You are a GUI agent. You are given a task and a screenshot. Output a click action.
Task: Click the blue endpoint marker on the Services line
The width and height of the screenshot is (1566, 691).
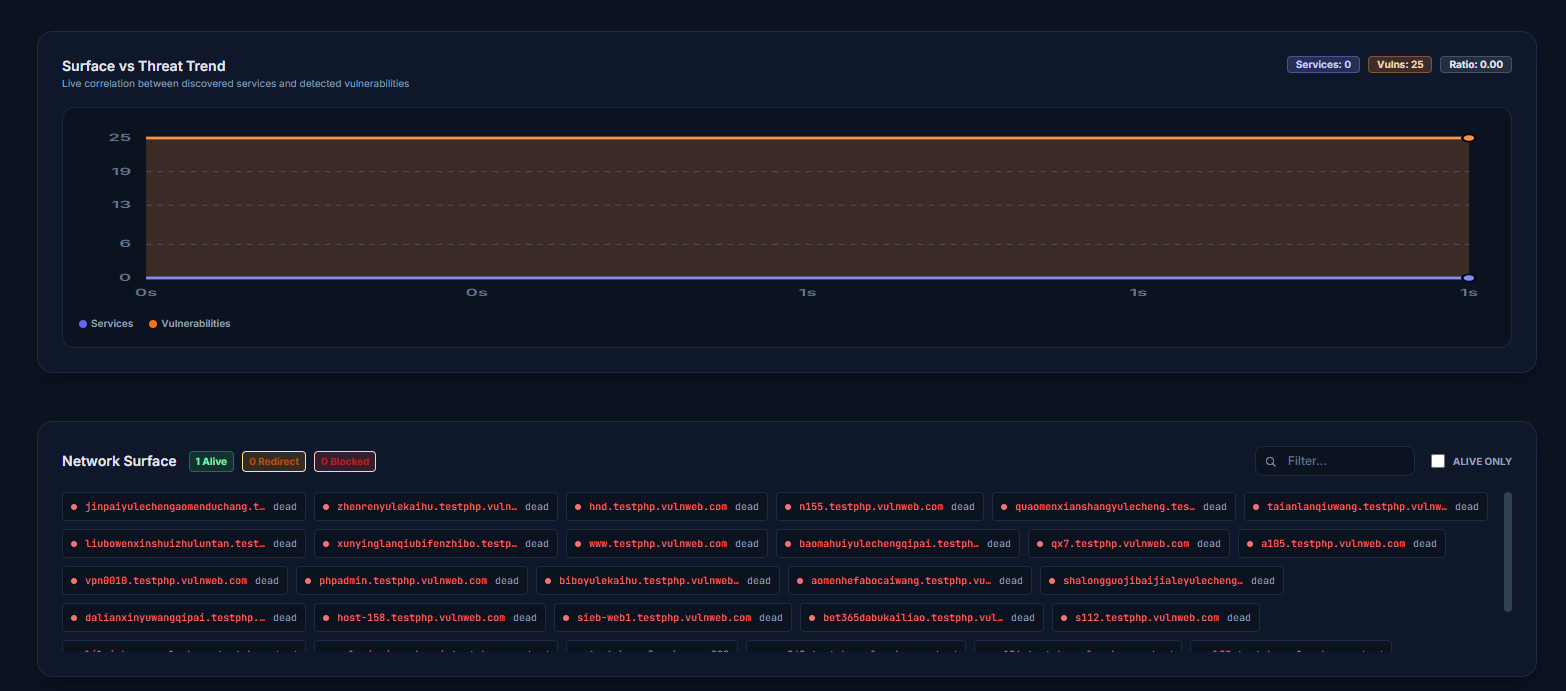(1468, 277)
